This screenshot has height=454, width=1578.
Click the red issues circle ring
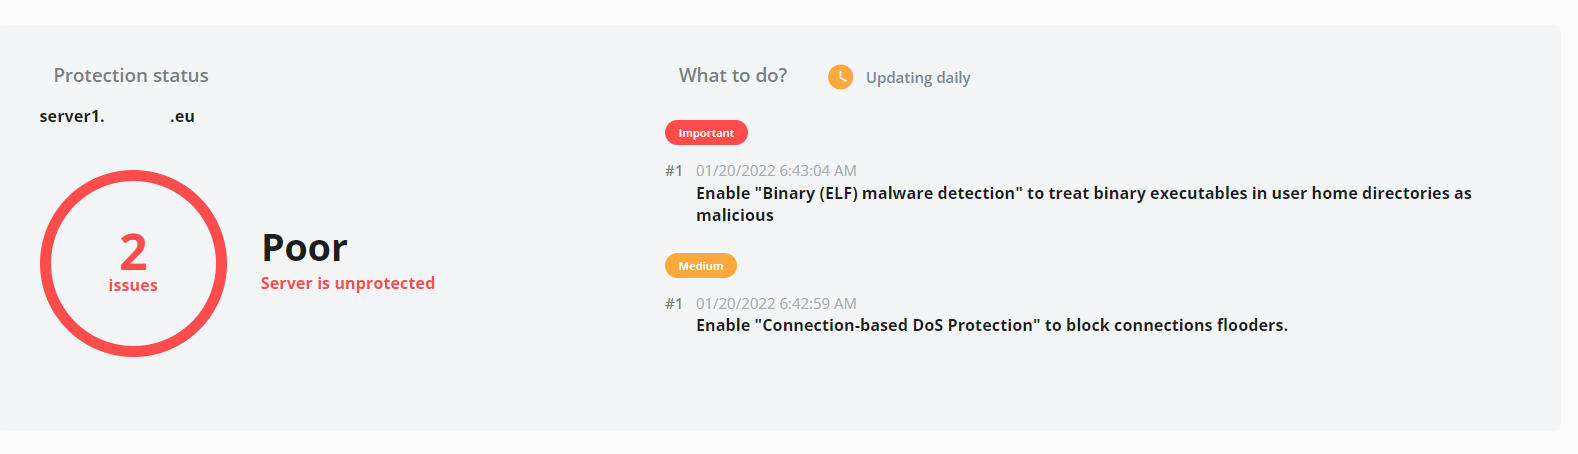47,264
